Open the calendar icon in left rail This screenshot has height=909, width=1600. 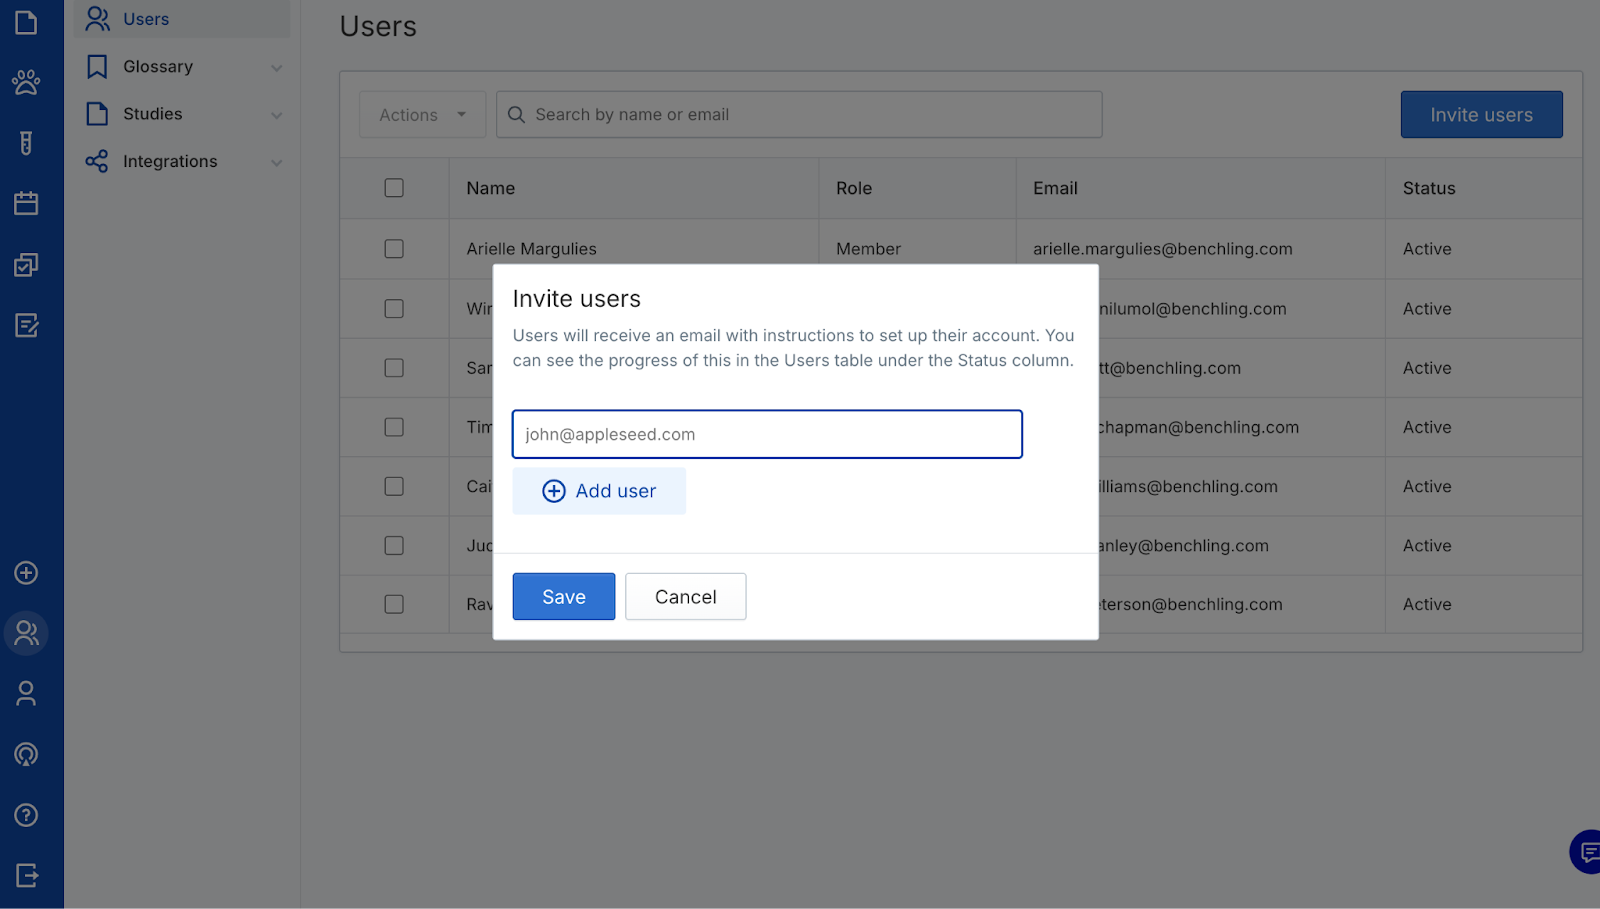click(26, 204)
